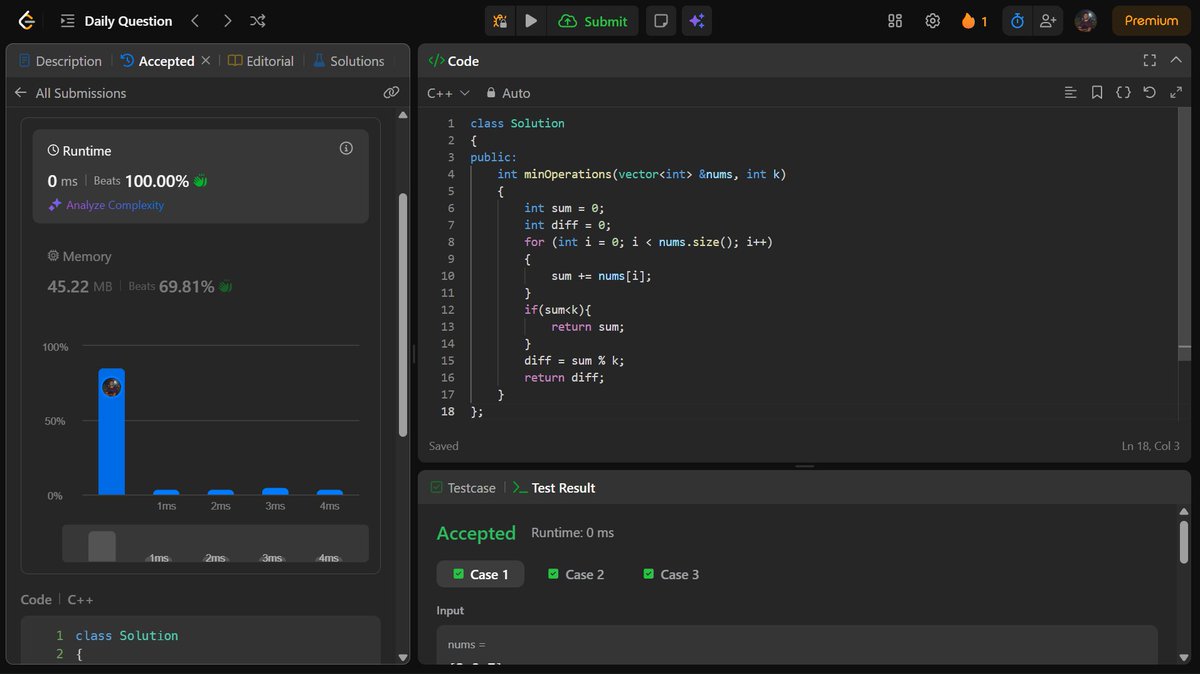Select the Accepted tab
The width and height of the screenshot is (1200, 674).
point(157,61)
